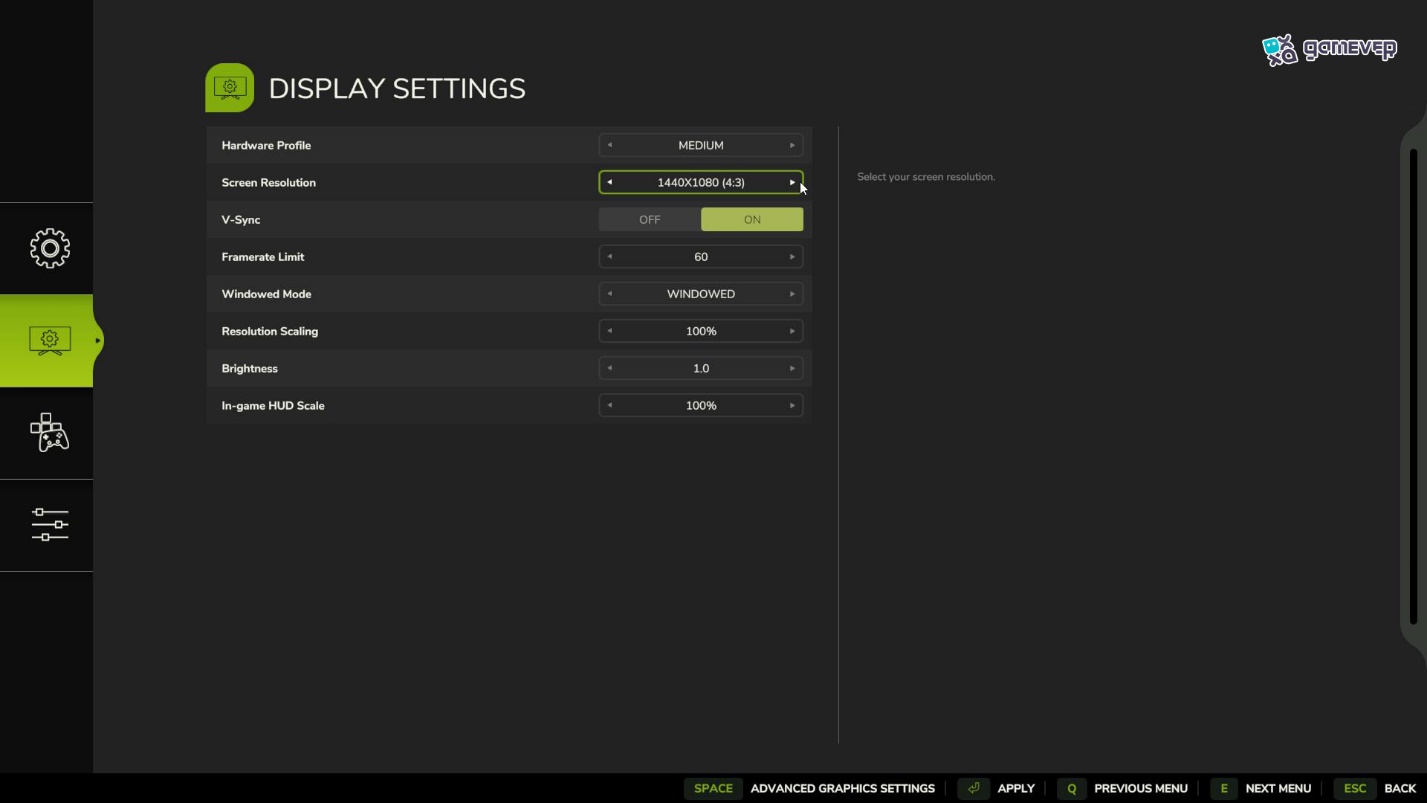Screen dimensions: 1427x803
Task: Click the vertical scrollbar on right edge
Action: tap(1413, 386)
